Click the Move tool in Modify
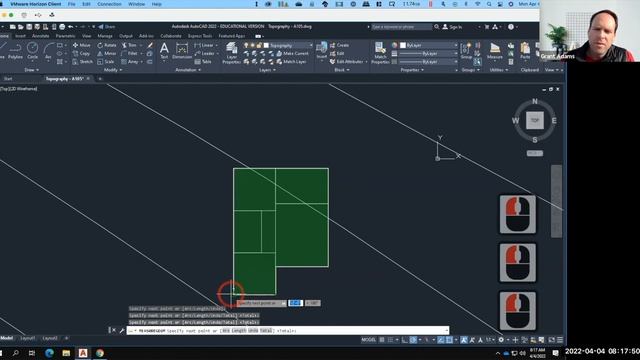Viewport: 640px width, 360px height. click(82, 45)
